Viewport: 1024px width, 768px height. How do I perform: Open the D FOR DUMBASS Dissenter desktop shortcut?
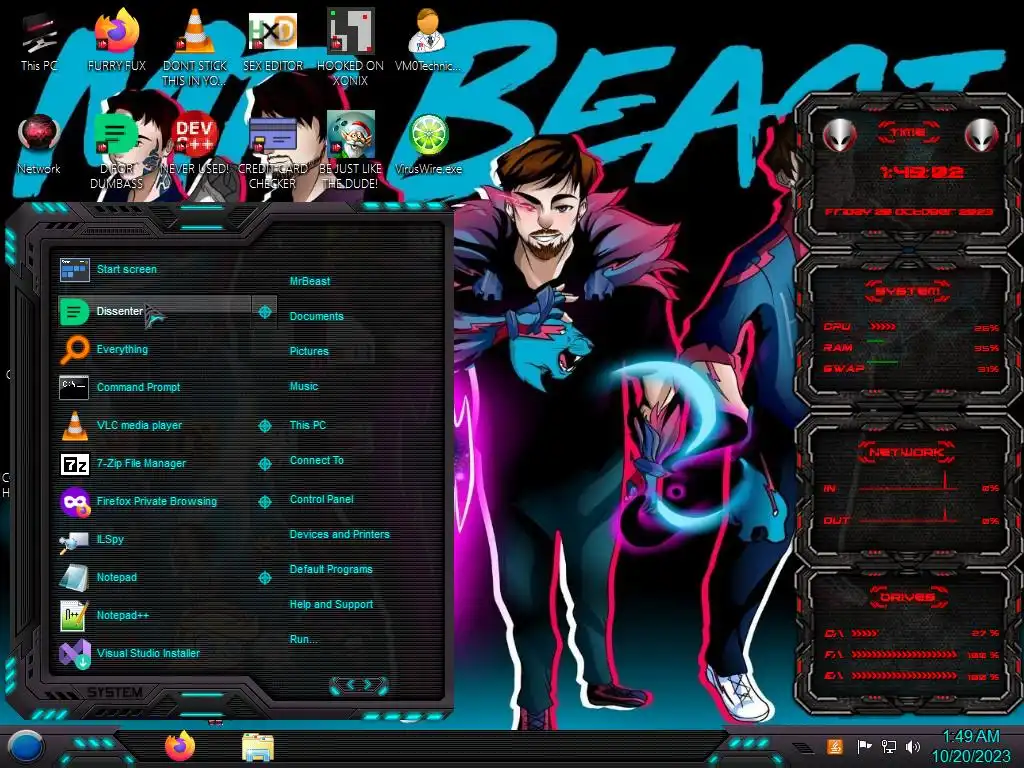click(x=116, y=150)
